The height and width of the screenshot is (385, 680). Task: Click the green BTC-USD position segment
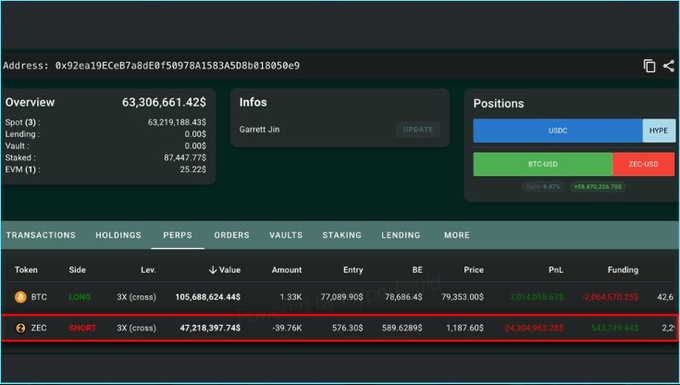[543, 164]
